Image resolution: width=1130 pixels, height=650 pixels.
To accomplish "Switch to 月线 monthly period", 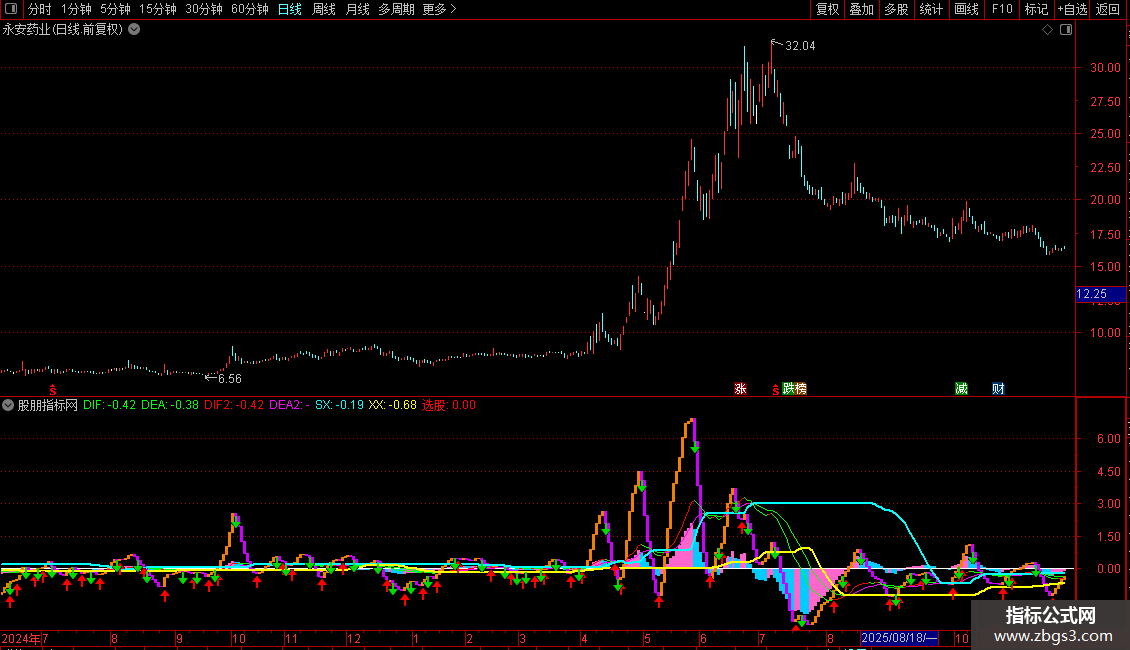I will 357,9.
